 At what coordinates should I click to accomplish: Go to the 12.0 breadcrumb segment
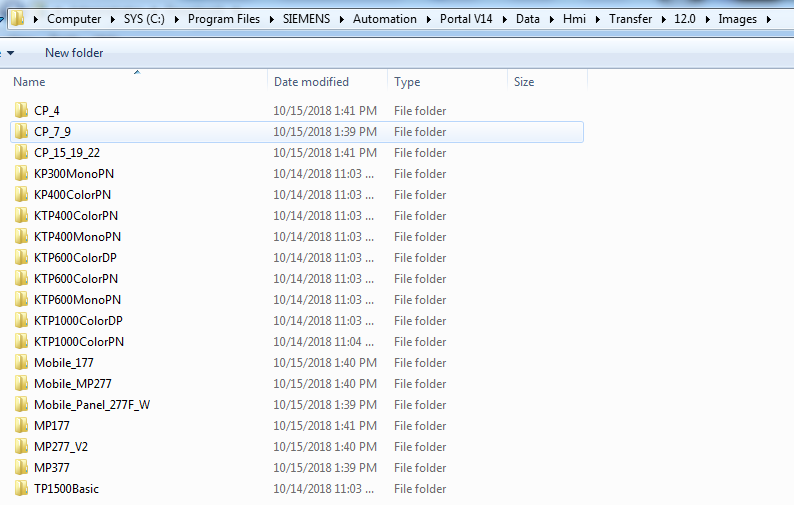pos(685,19)
